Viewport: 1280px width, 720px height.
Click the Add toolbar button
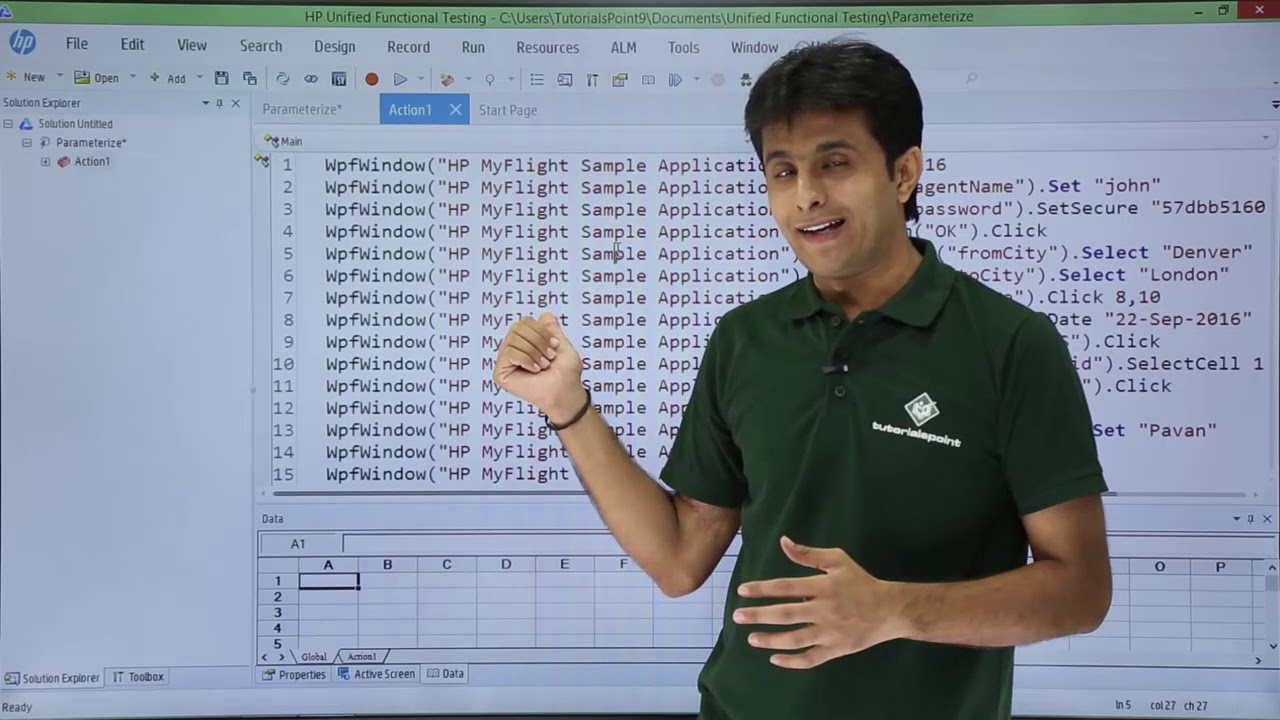point(168,78)
